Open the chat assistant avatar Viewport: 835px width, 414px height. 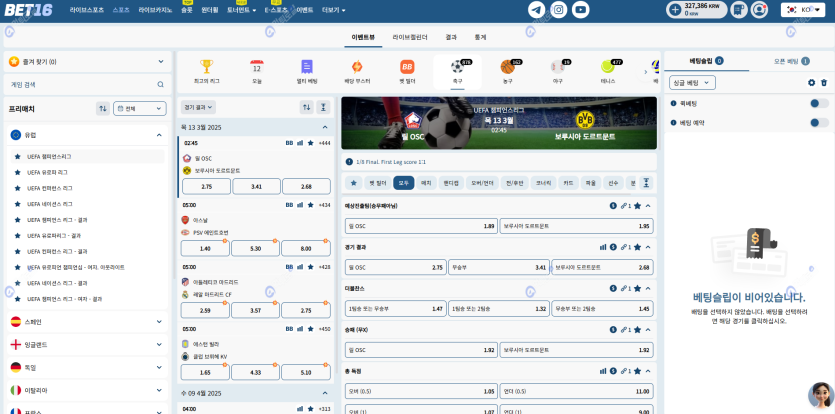821,395
